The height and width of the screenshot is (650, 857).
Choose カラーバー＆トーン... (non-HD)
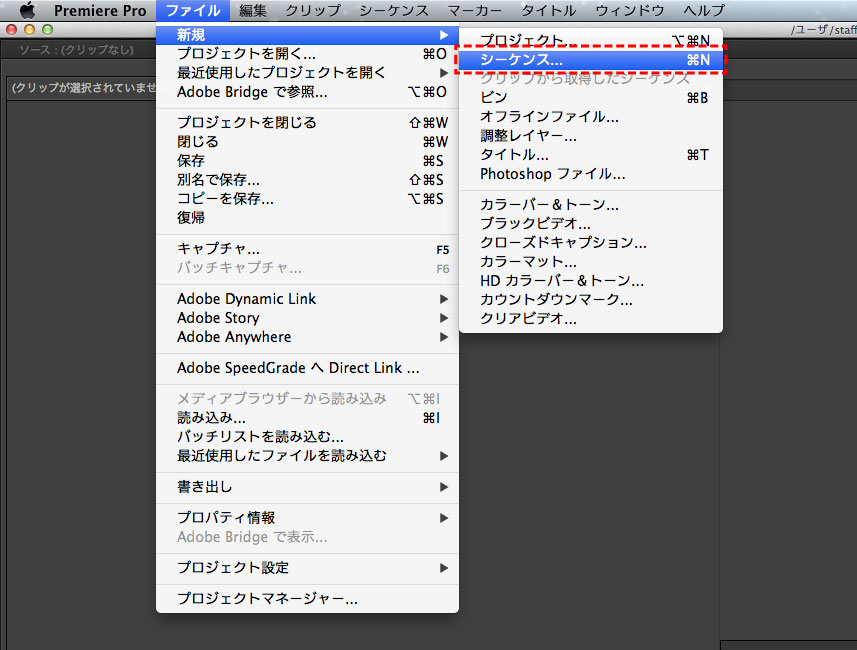click(x=591, y=204)
